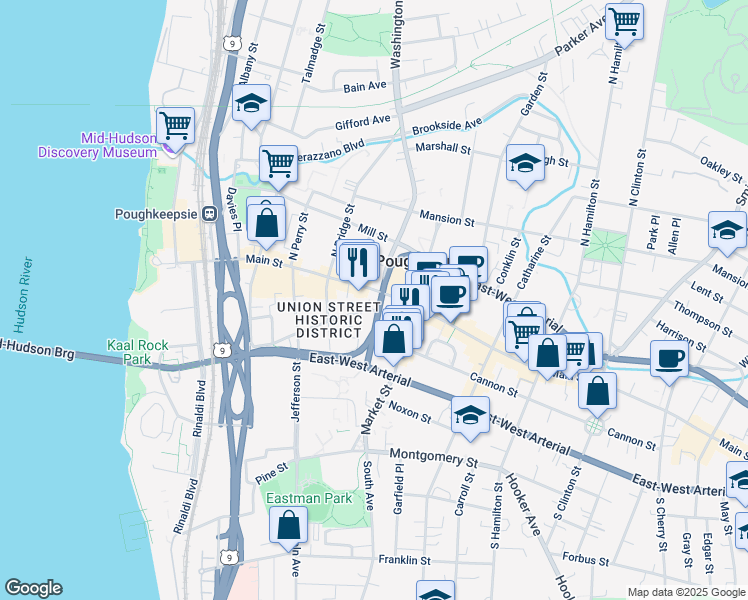The width and height of the screenshot is (748, 600).
Task: Click the Eastman Park label
Action: [x=309, y=498]
